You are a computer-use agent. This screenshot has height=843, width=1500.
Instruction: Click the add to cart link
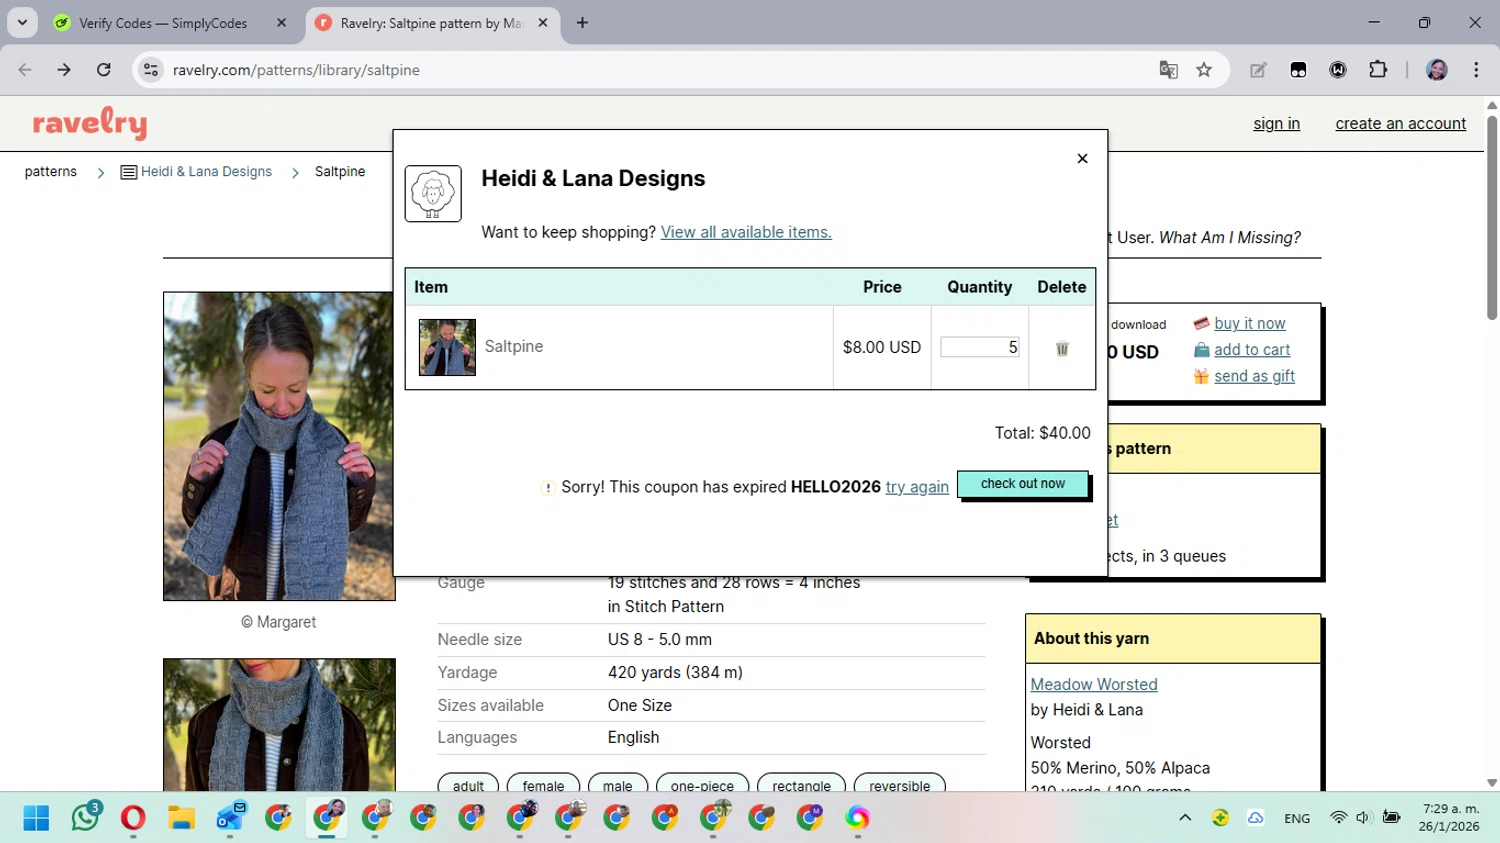(x=1252, y=350)
